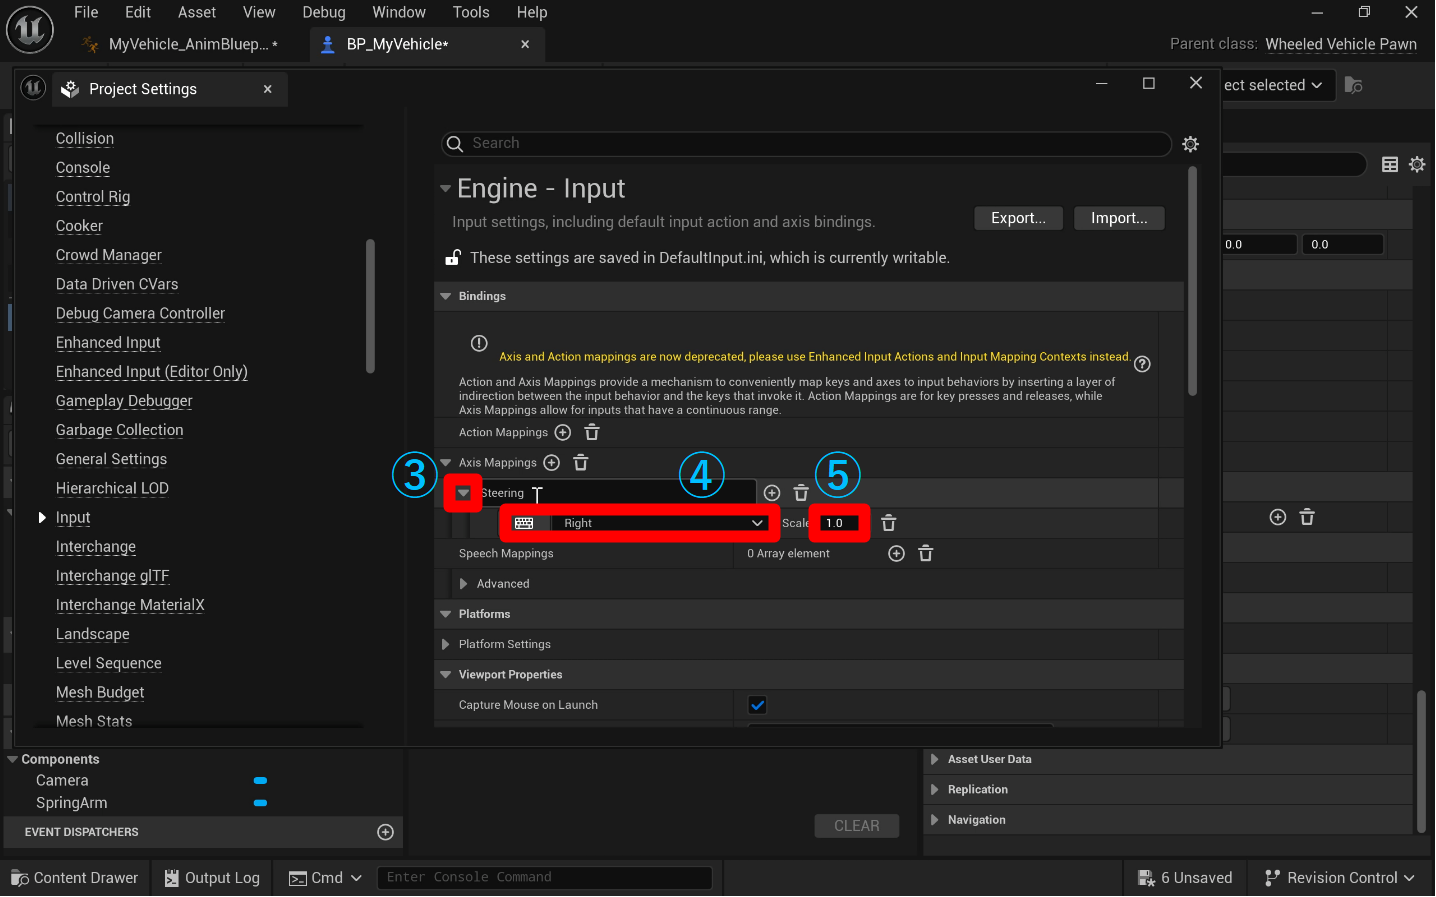
Task: Click the deprecation warning icon
Action: point(479,343)
